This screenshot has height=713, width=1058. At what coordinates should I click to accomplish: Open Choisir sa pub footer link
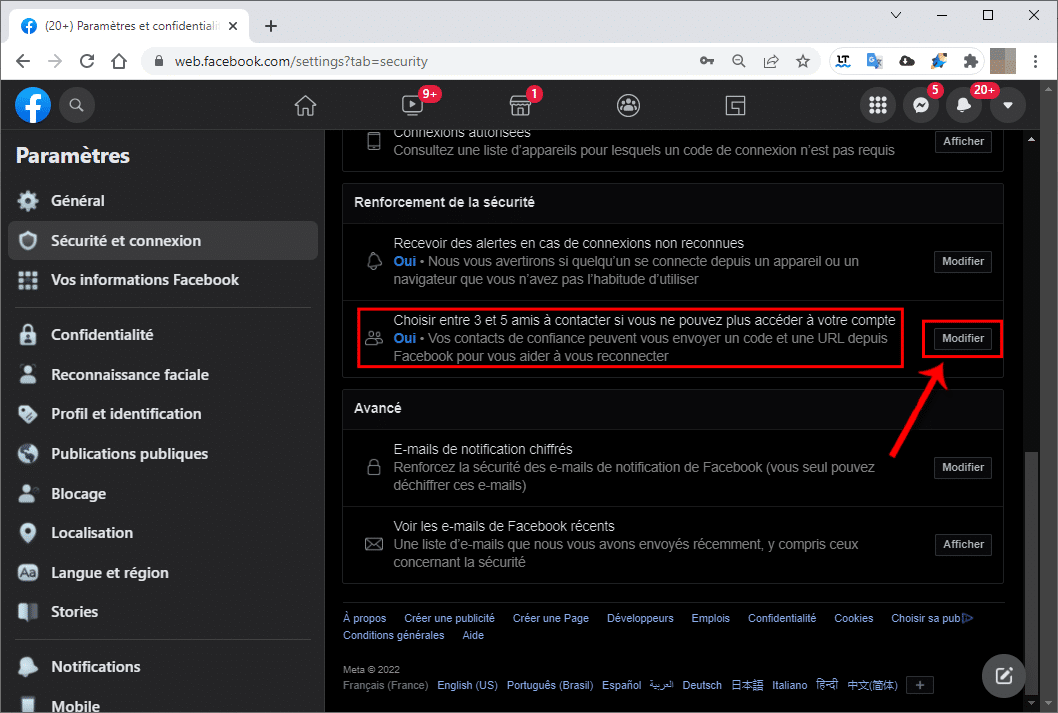(x=932, y=619)
